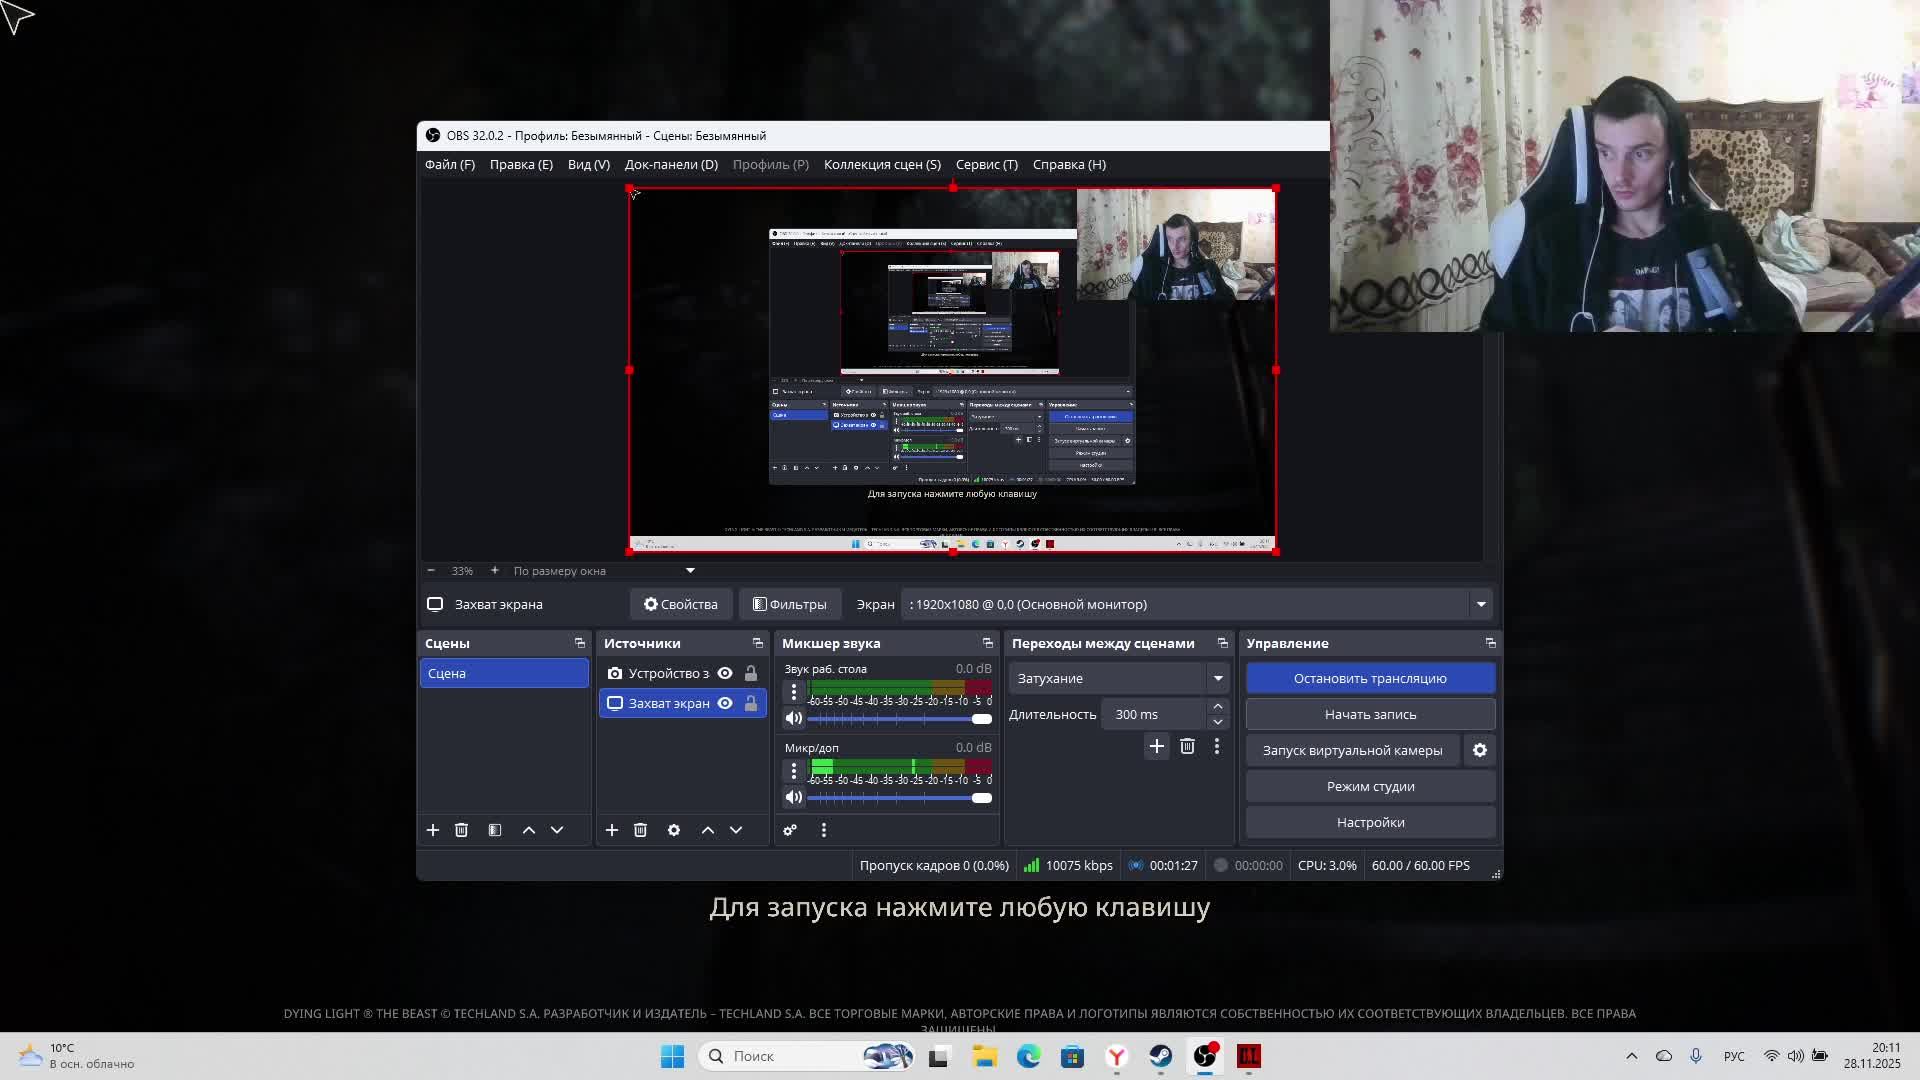
Task: Lock the Захват экрана source
Action: 751,703
